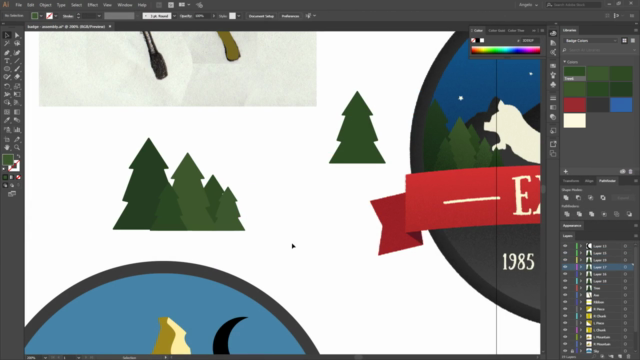Toggle visibility of the L Mountain layer
This screenshot has height=360, width=640.
(565, 337)
